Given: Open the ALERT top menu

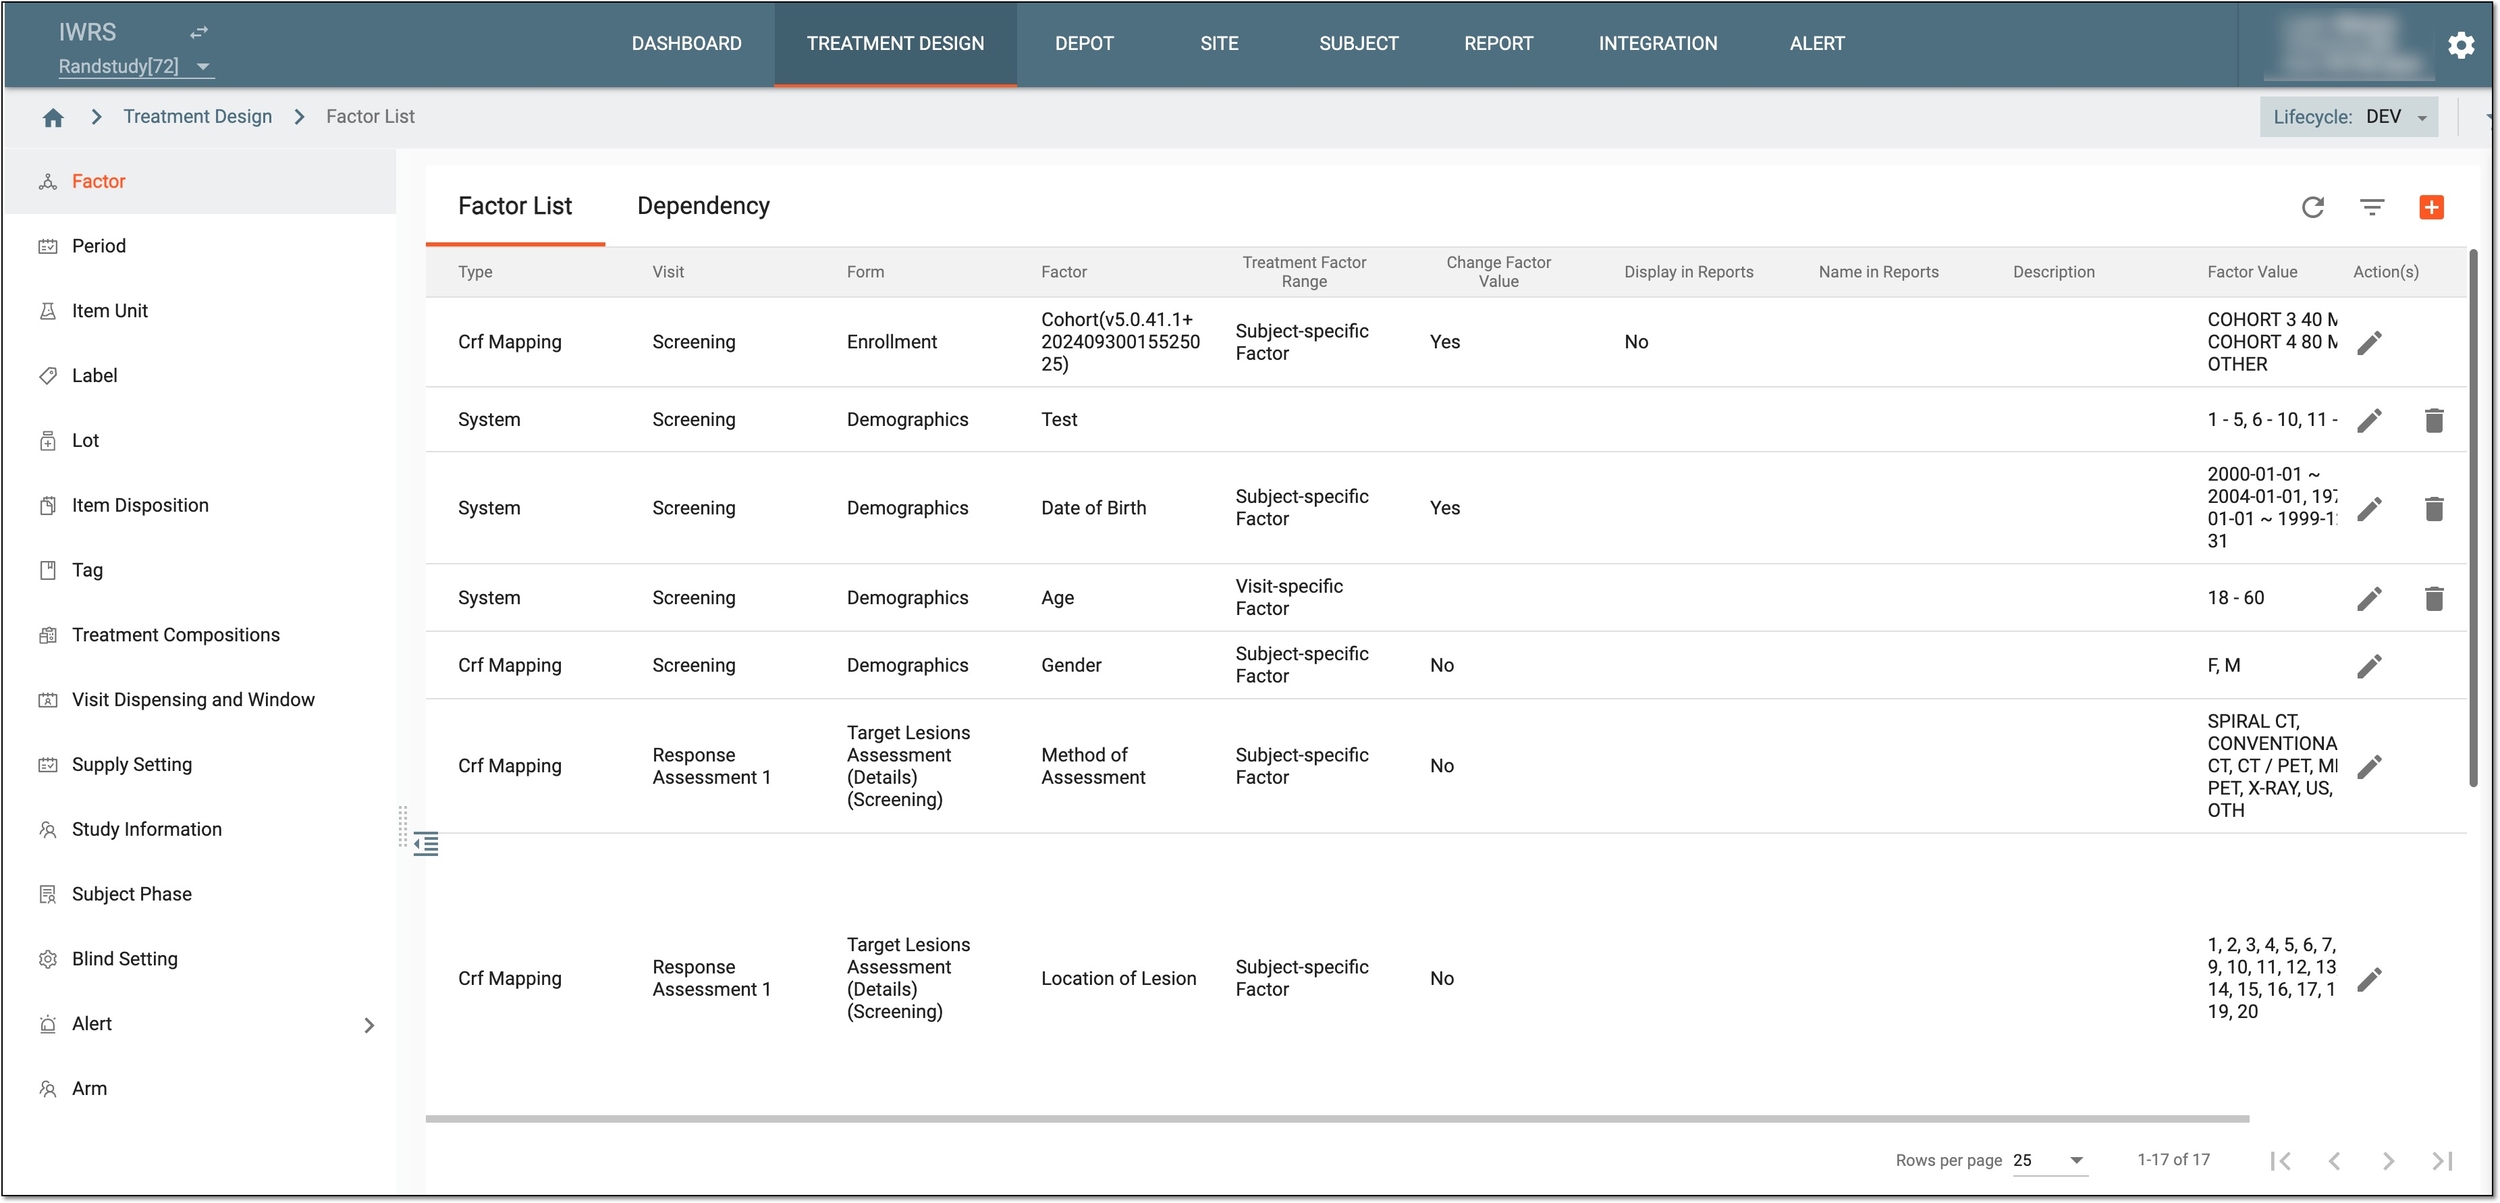Looking at the screenshot, I should (x=1817, y=44).
